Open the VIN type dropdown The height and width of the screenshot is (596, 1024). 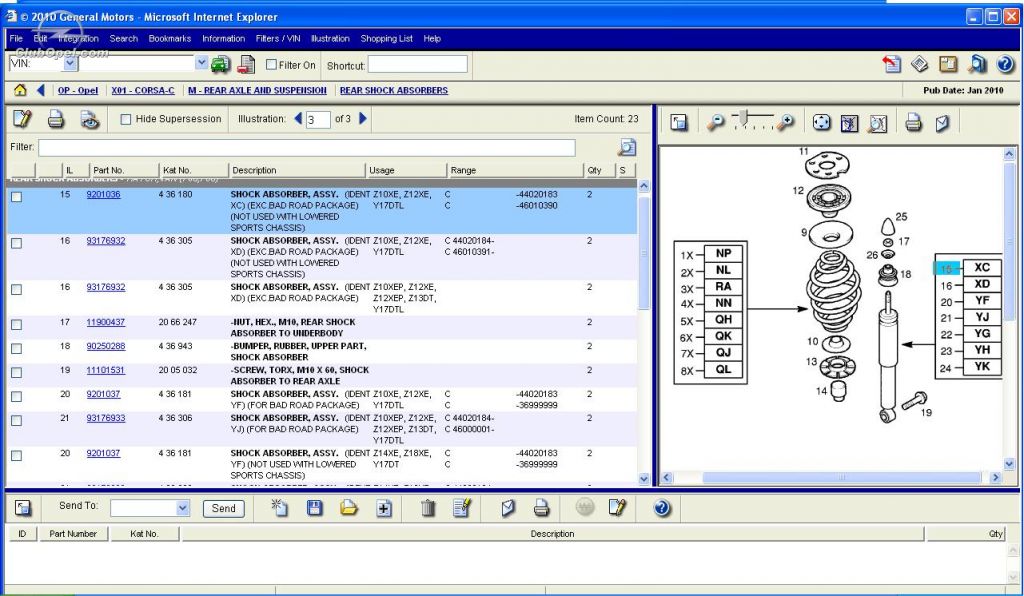71,63
